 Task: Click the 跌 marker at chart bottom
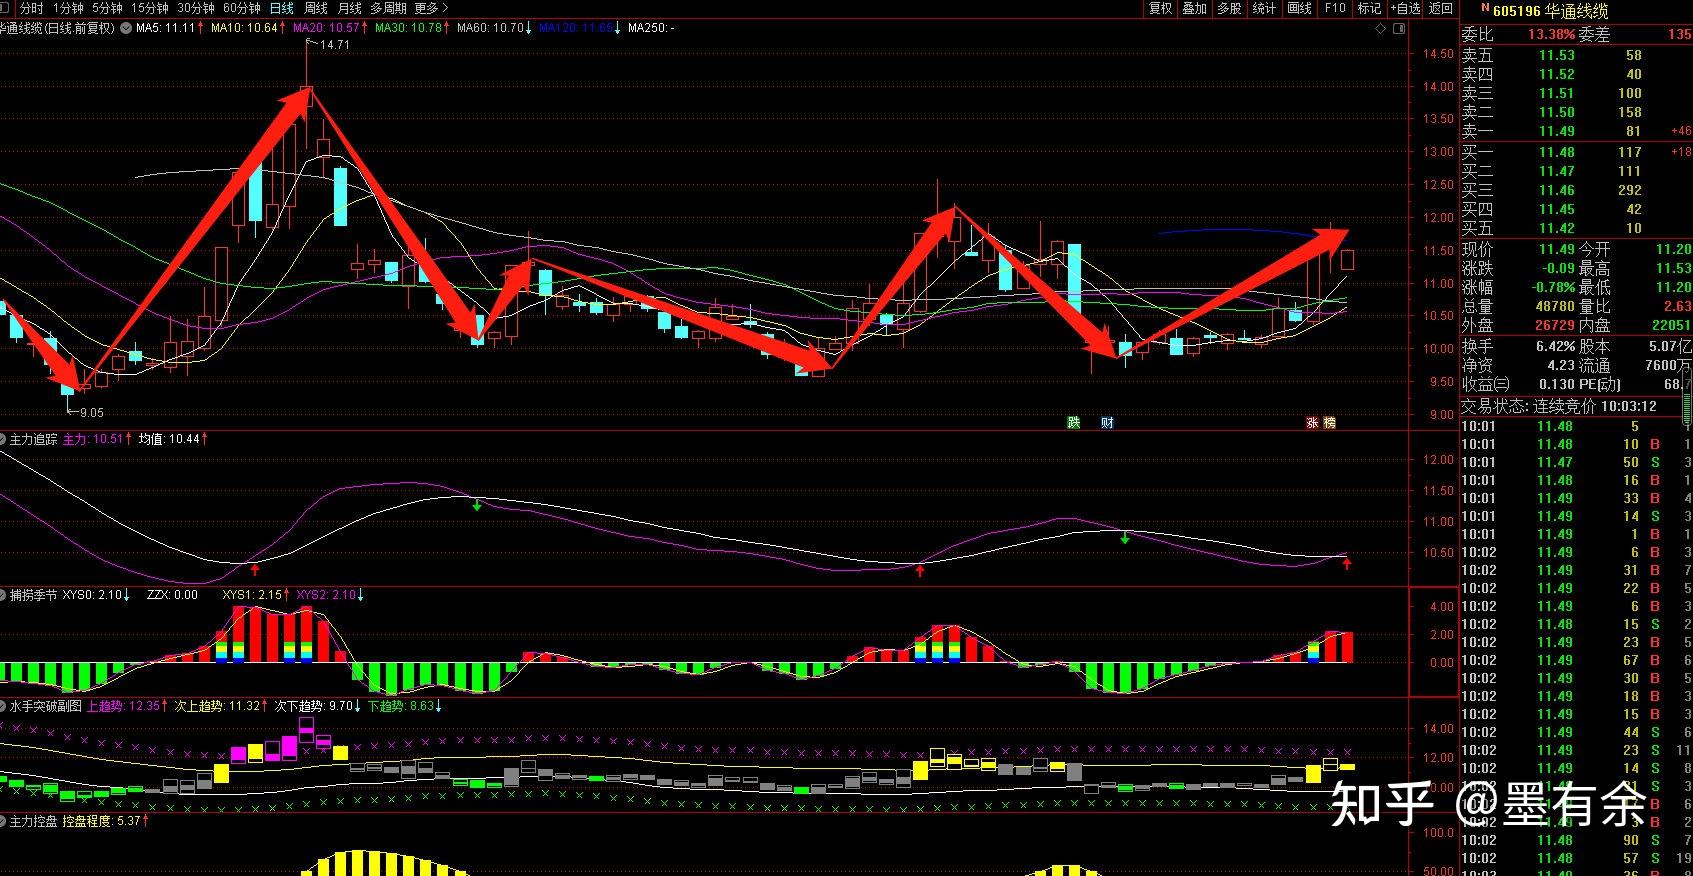[1073, 423]
